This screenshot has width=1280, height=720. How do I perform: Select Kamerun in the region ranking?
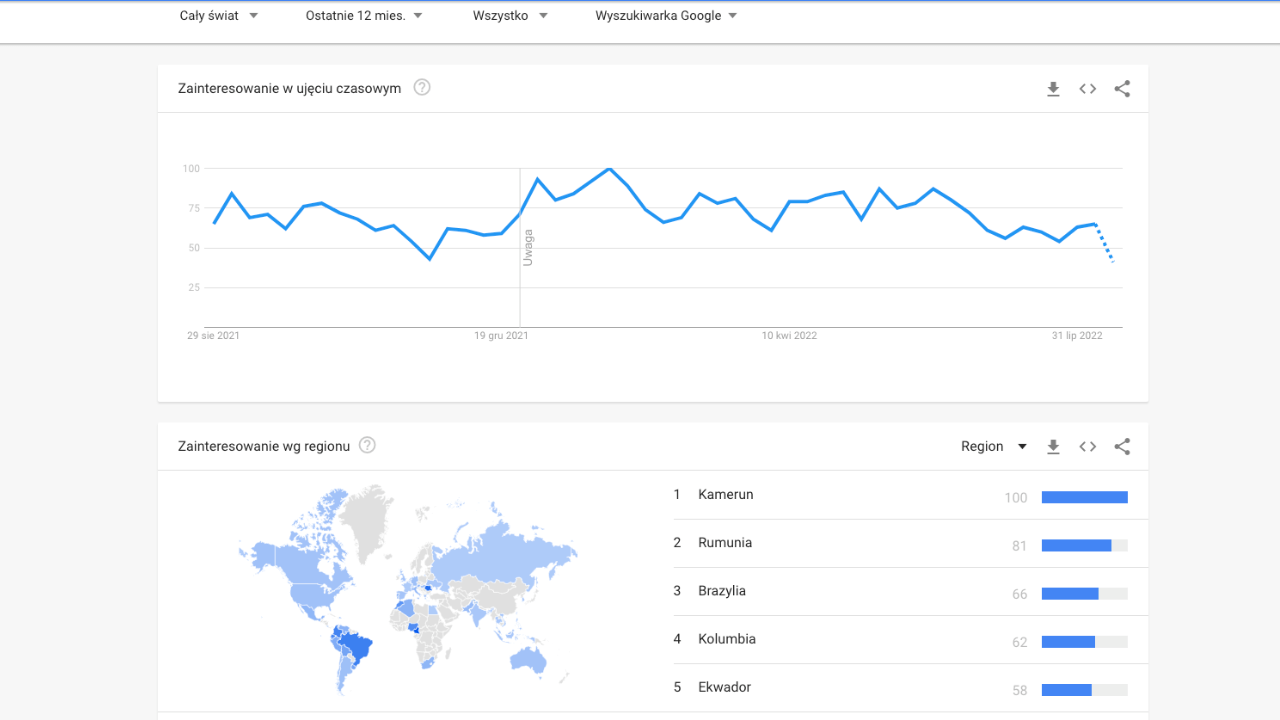[726, 495]
